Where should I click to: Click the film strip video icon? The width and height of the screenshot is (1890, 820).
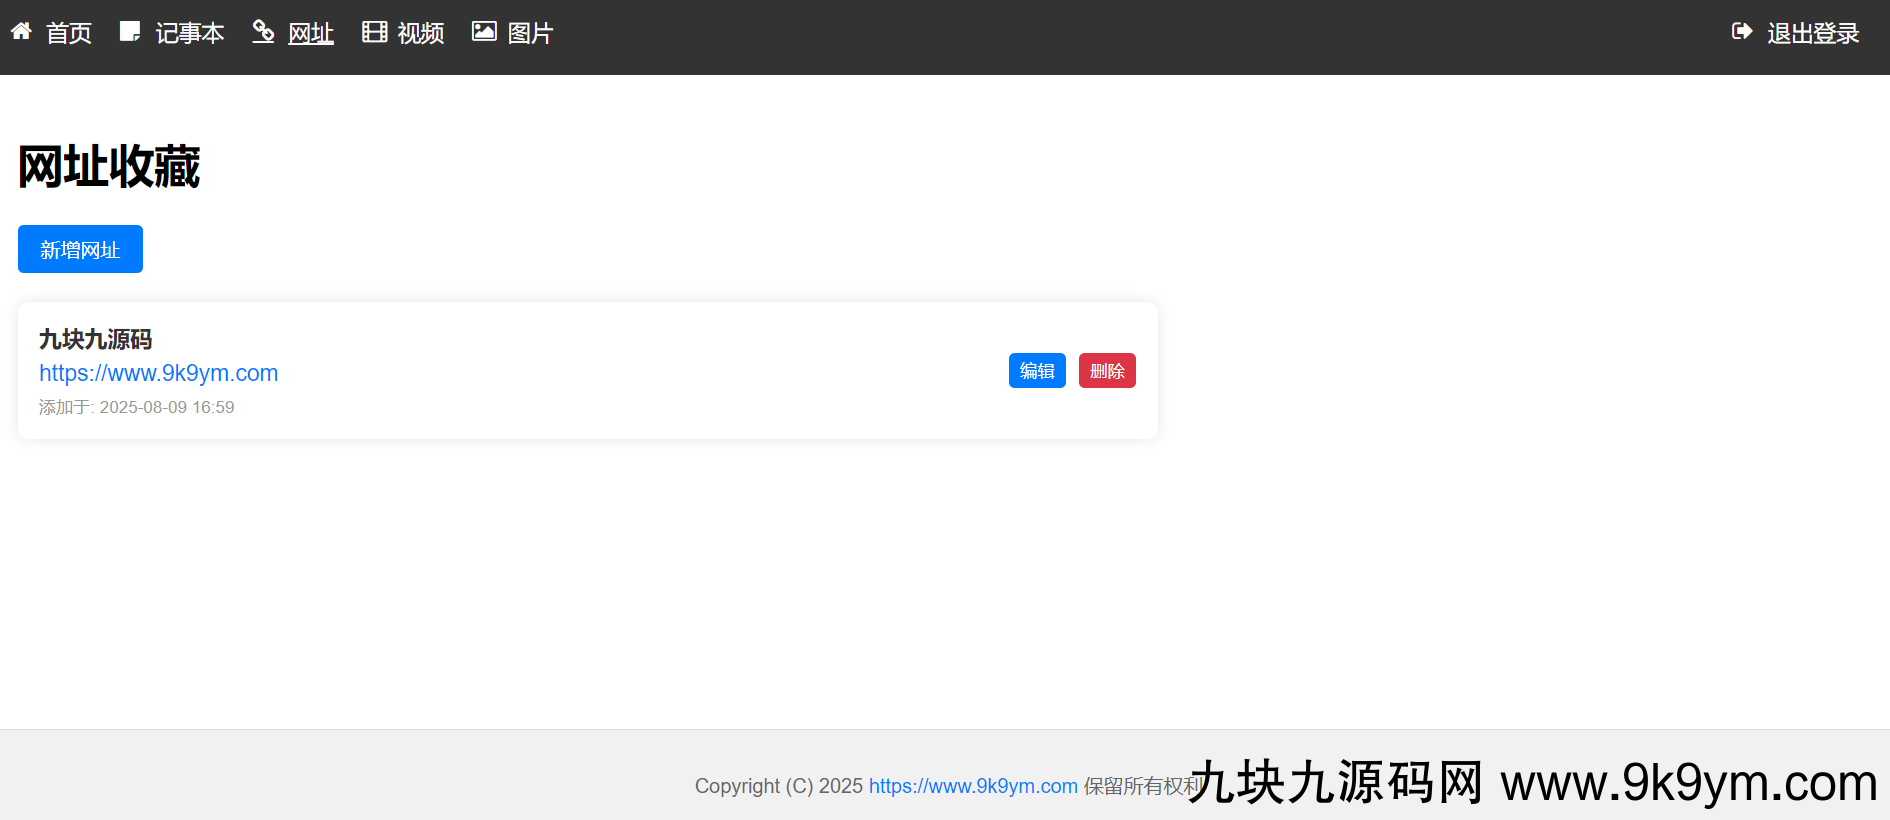point(374,32)
